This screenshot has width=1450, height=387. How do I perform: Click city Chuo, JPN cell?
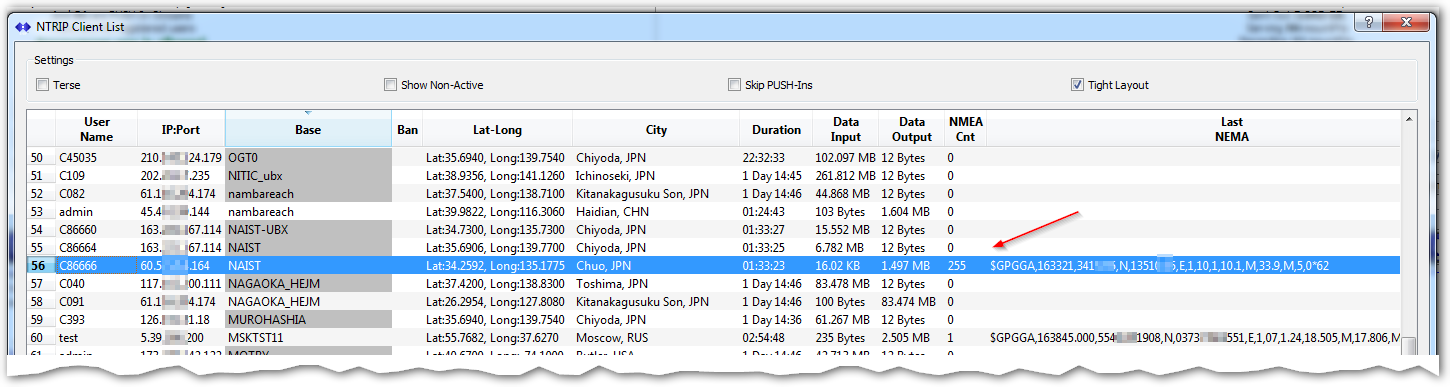(656, 265)
